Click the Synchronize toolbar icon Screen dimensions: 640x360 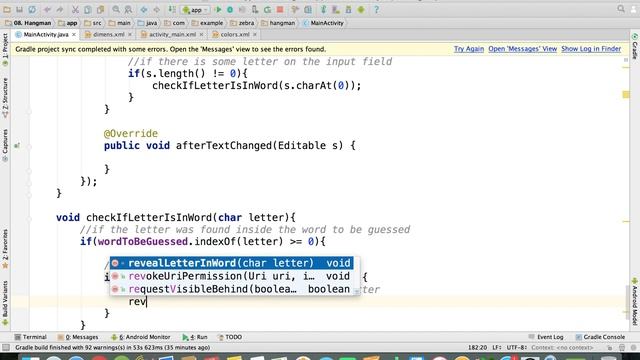click(x=32, y=9)
